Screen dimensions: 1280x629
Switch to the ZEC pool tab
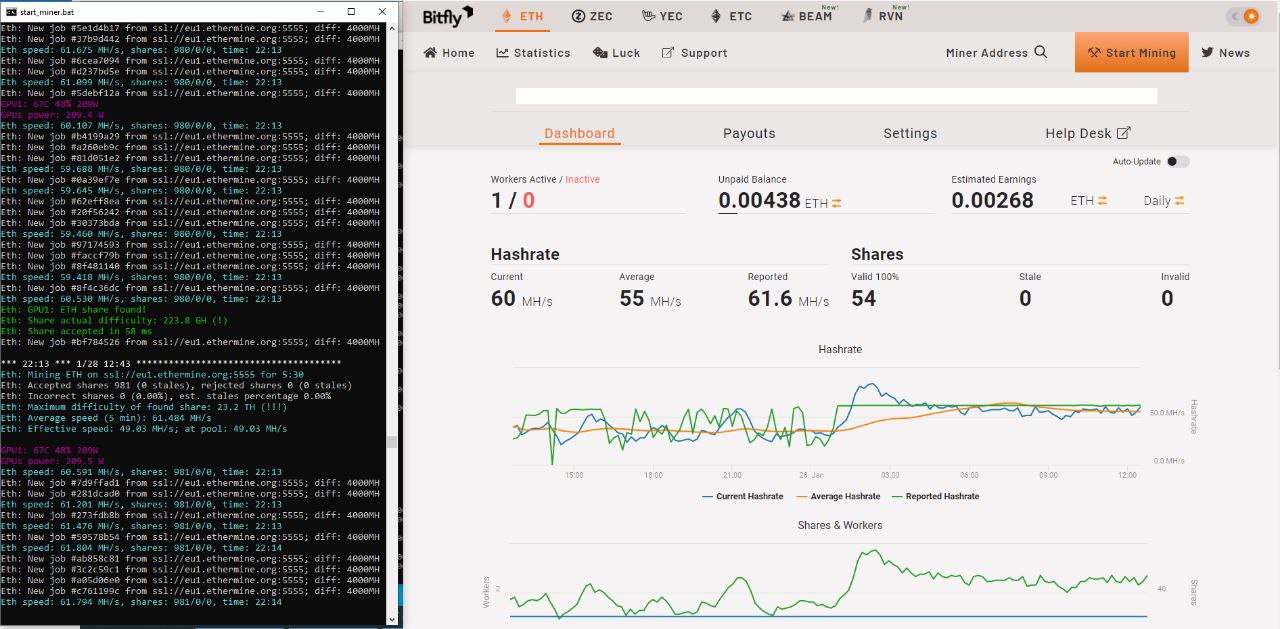[x=592, y=16]
